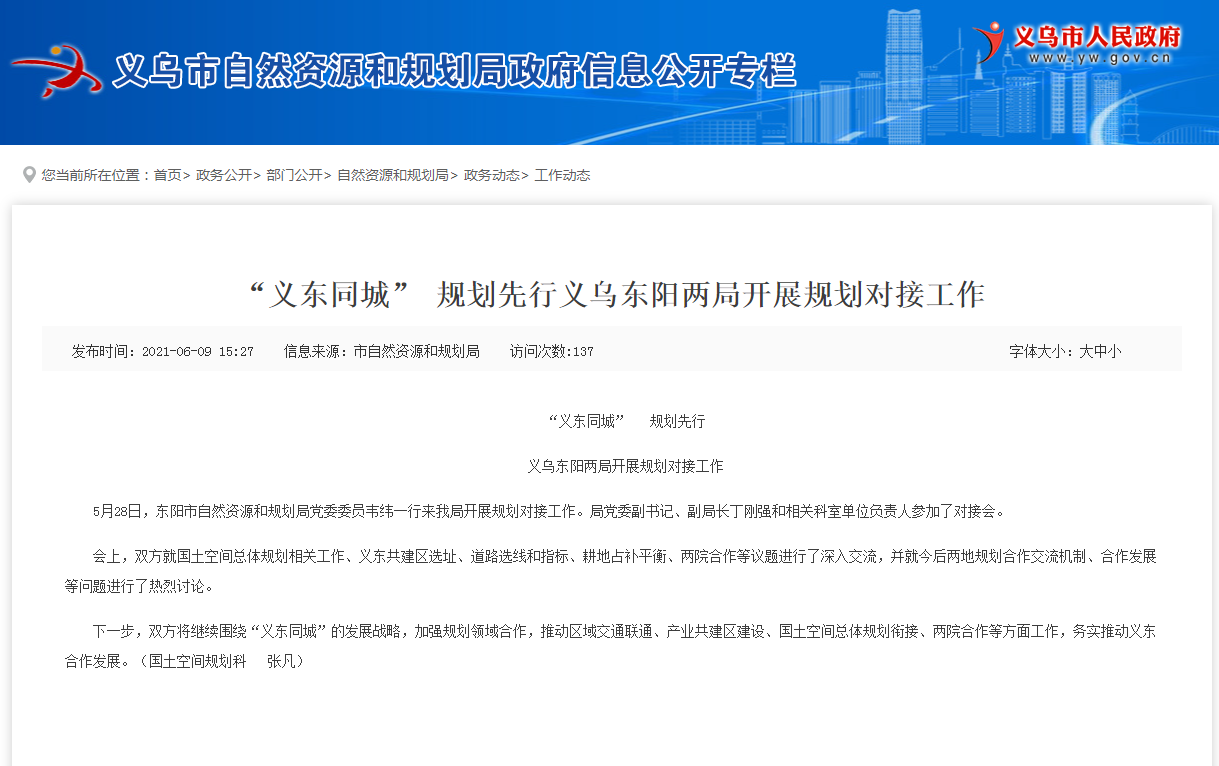Open the 政务动态 breadcrumb section
The width and height of the screenshot is (1219, 766).
[x=491, y=175]
